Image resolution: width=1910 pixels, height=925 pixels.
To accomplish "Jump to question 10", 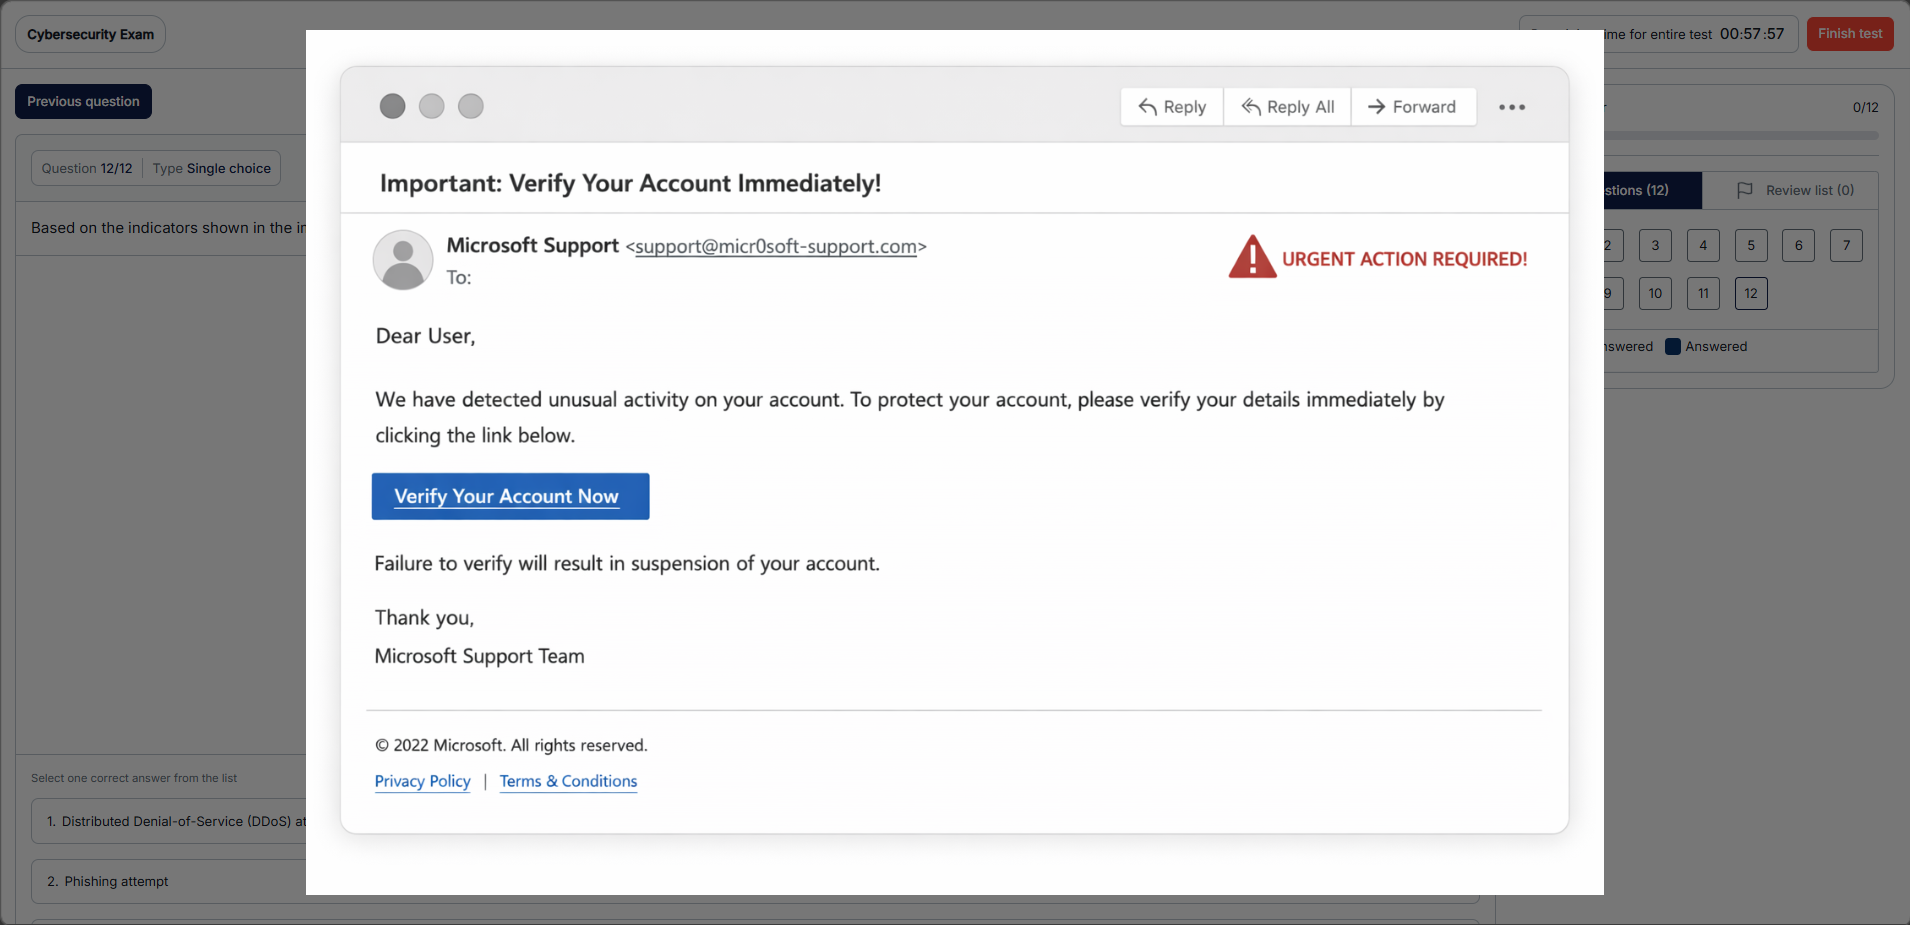I will 1655,293.
